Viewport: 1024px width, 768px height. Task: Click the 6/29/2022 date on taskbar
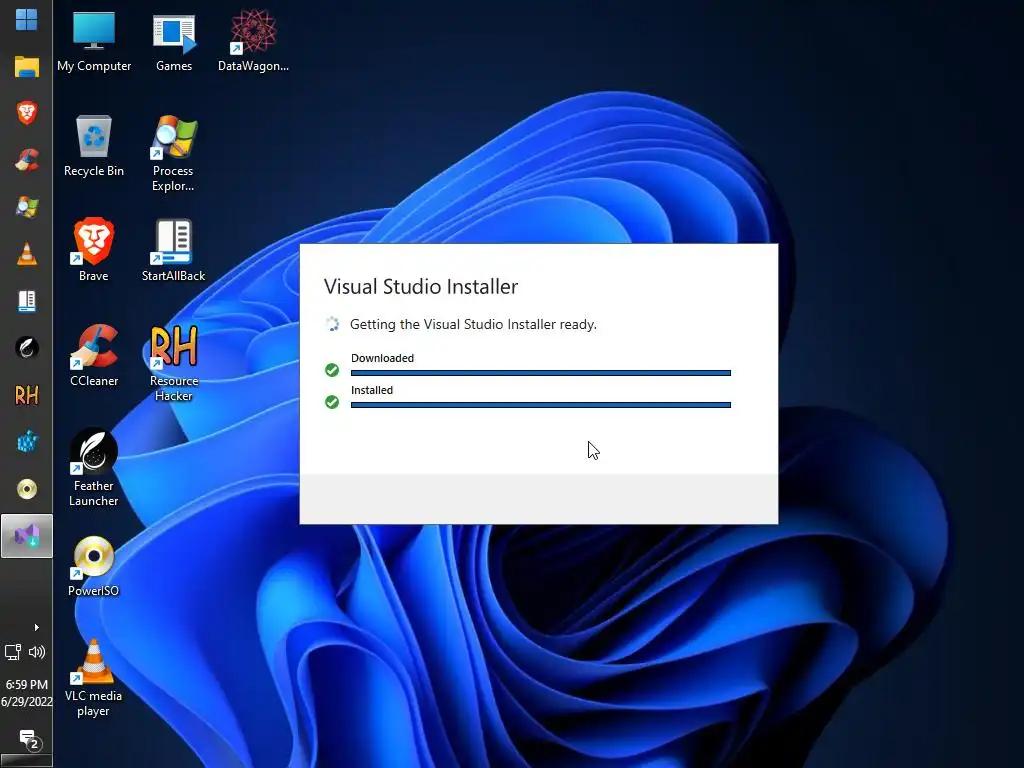(27, 701)
